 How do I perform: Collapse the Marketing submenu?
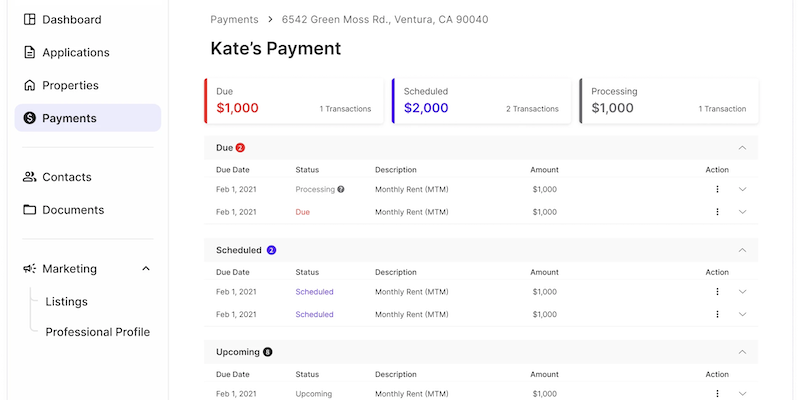point(146,269)
